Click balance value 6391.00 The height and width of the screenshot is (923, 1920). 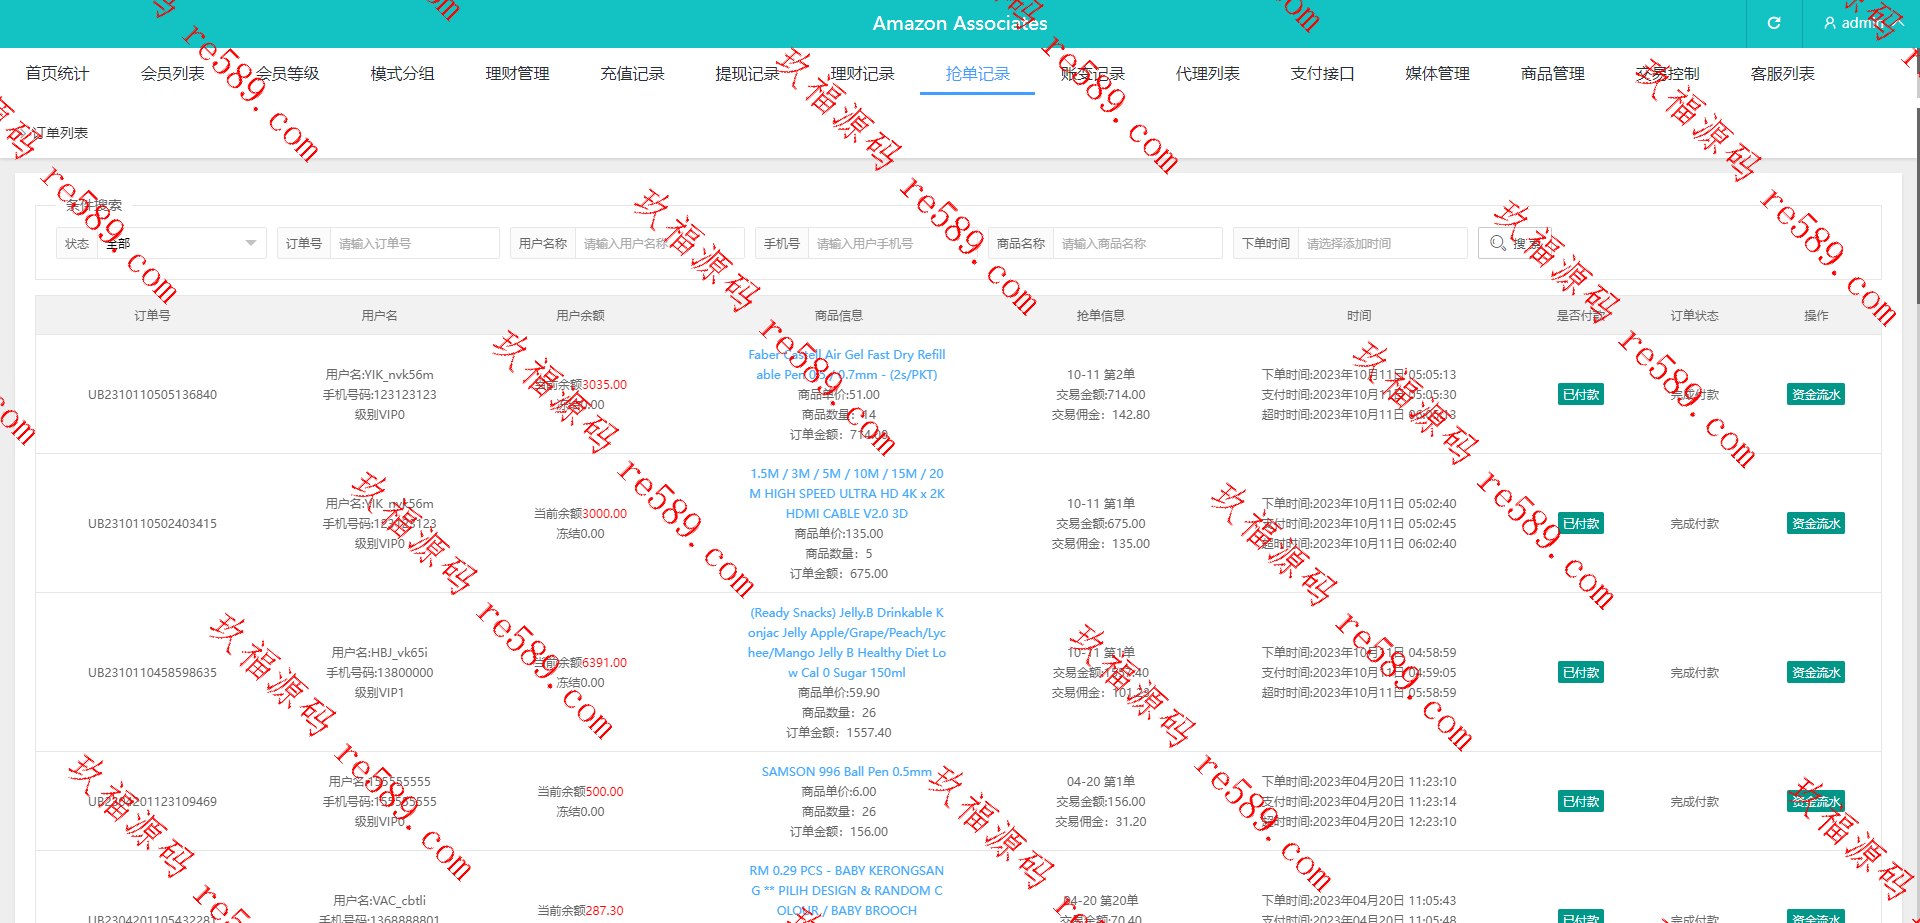[605, 662]
